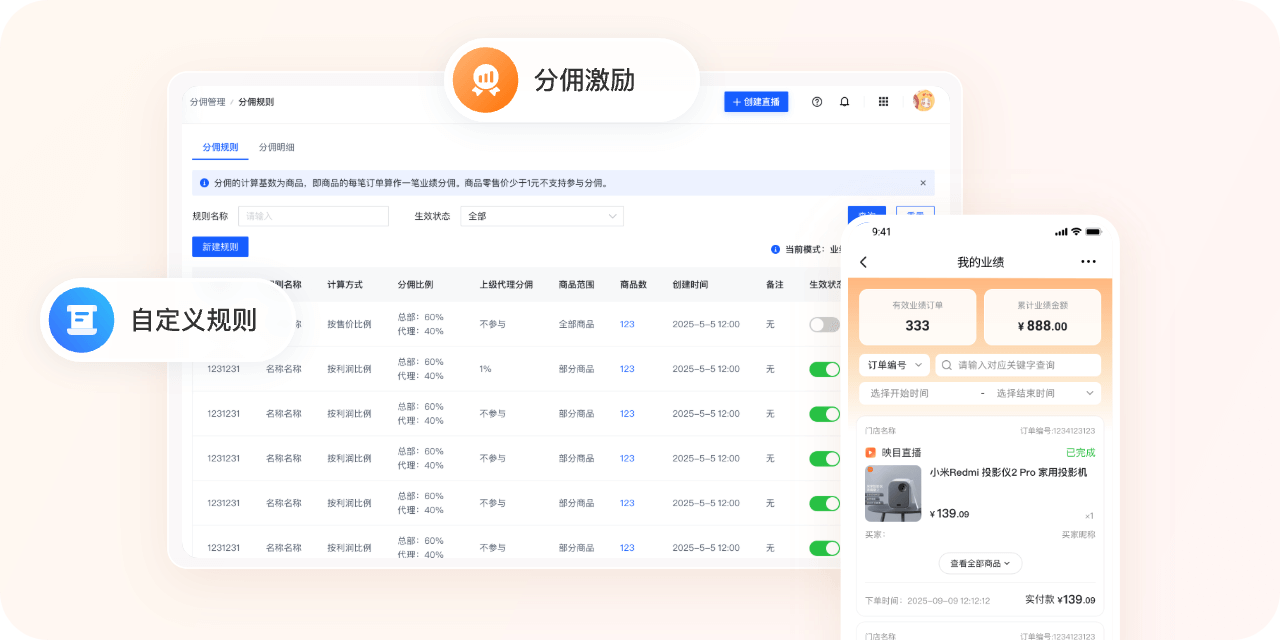Open the notification bell icon

coord(845,102)
